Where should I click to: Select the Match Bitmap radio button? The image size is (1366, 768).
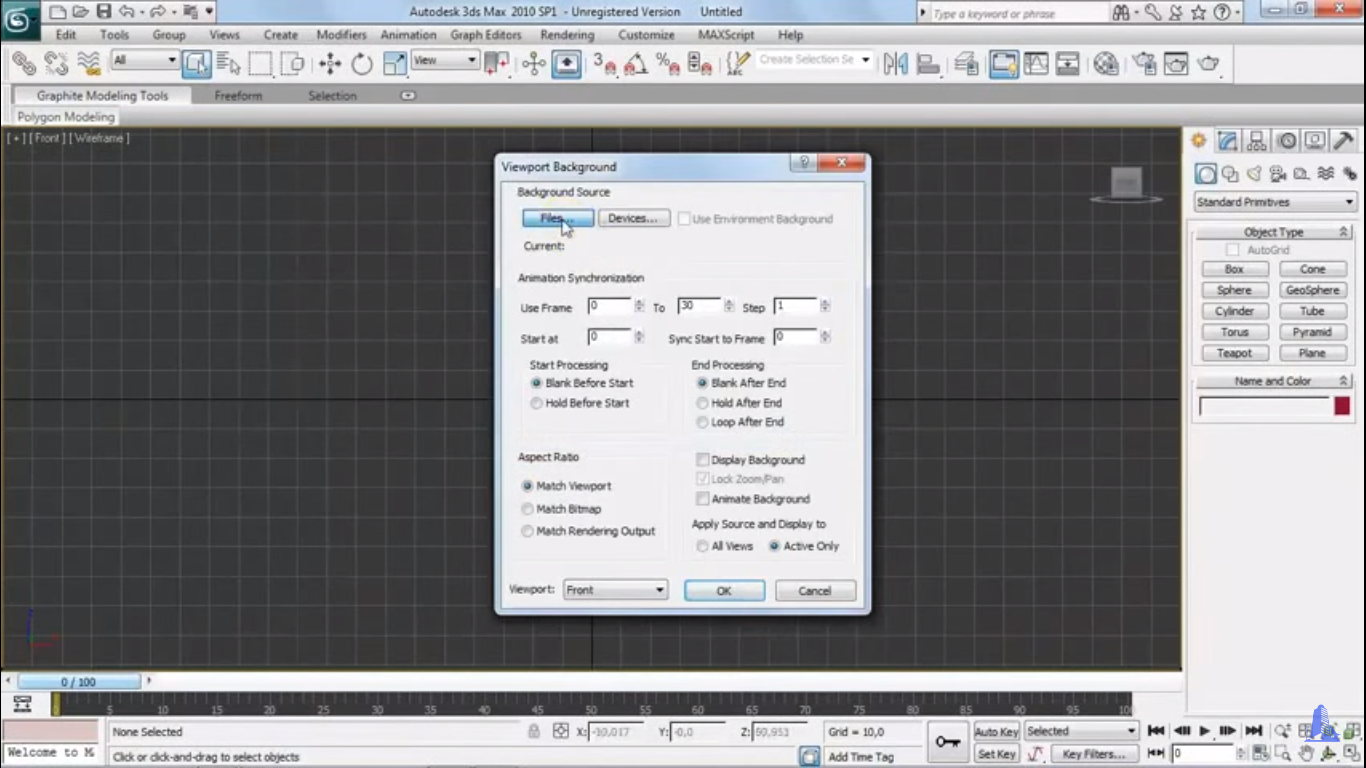coord(527,509)
